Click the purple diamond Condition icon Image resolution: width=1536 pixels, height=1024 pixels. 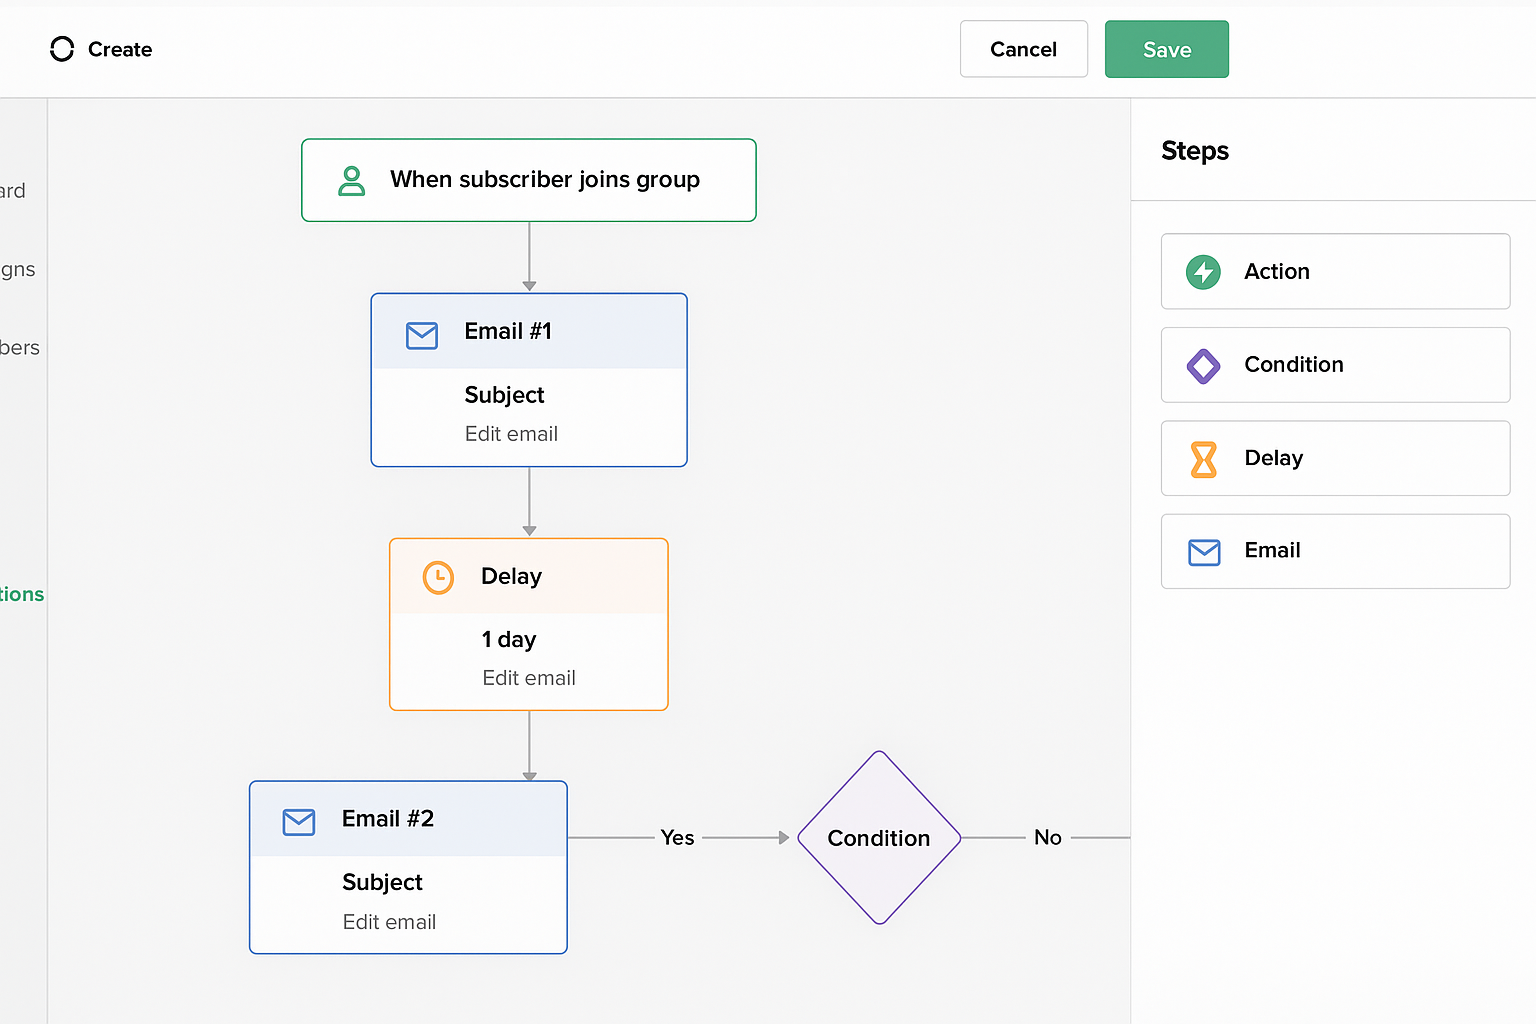pos(1203,366)
